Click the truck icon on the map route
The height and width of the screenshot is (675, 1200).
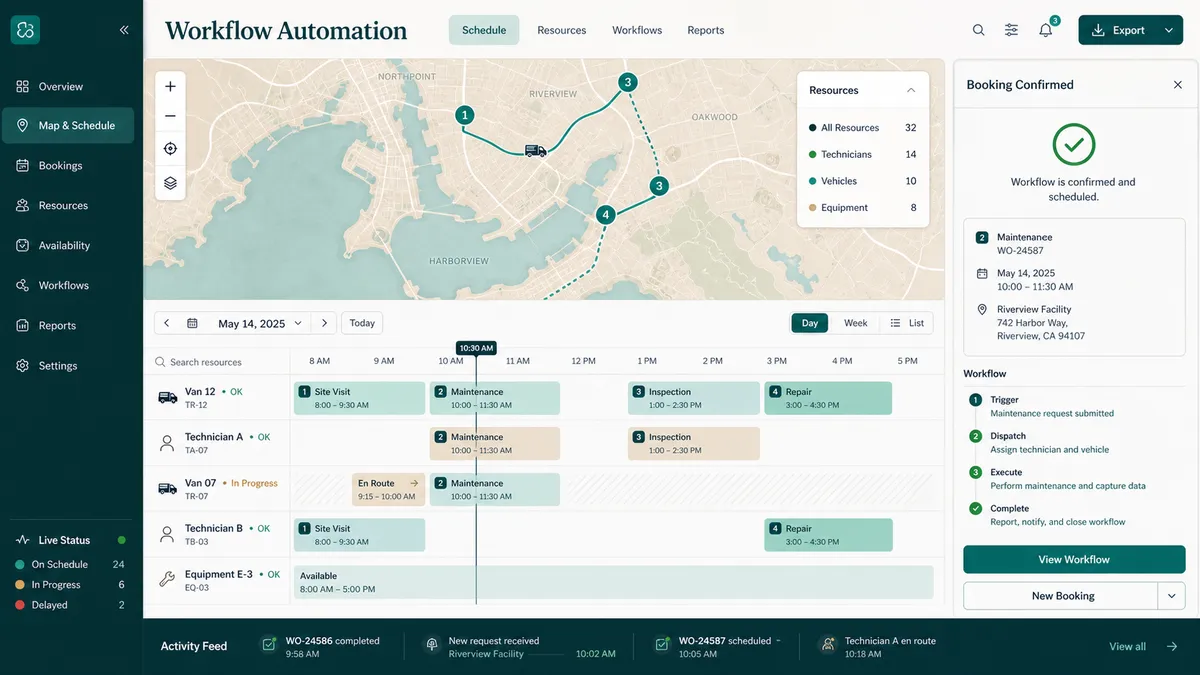pyautogui.click(x=536, y=151)
